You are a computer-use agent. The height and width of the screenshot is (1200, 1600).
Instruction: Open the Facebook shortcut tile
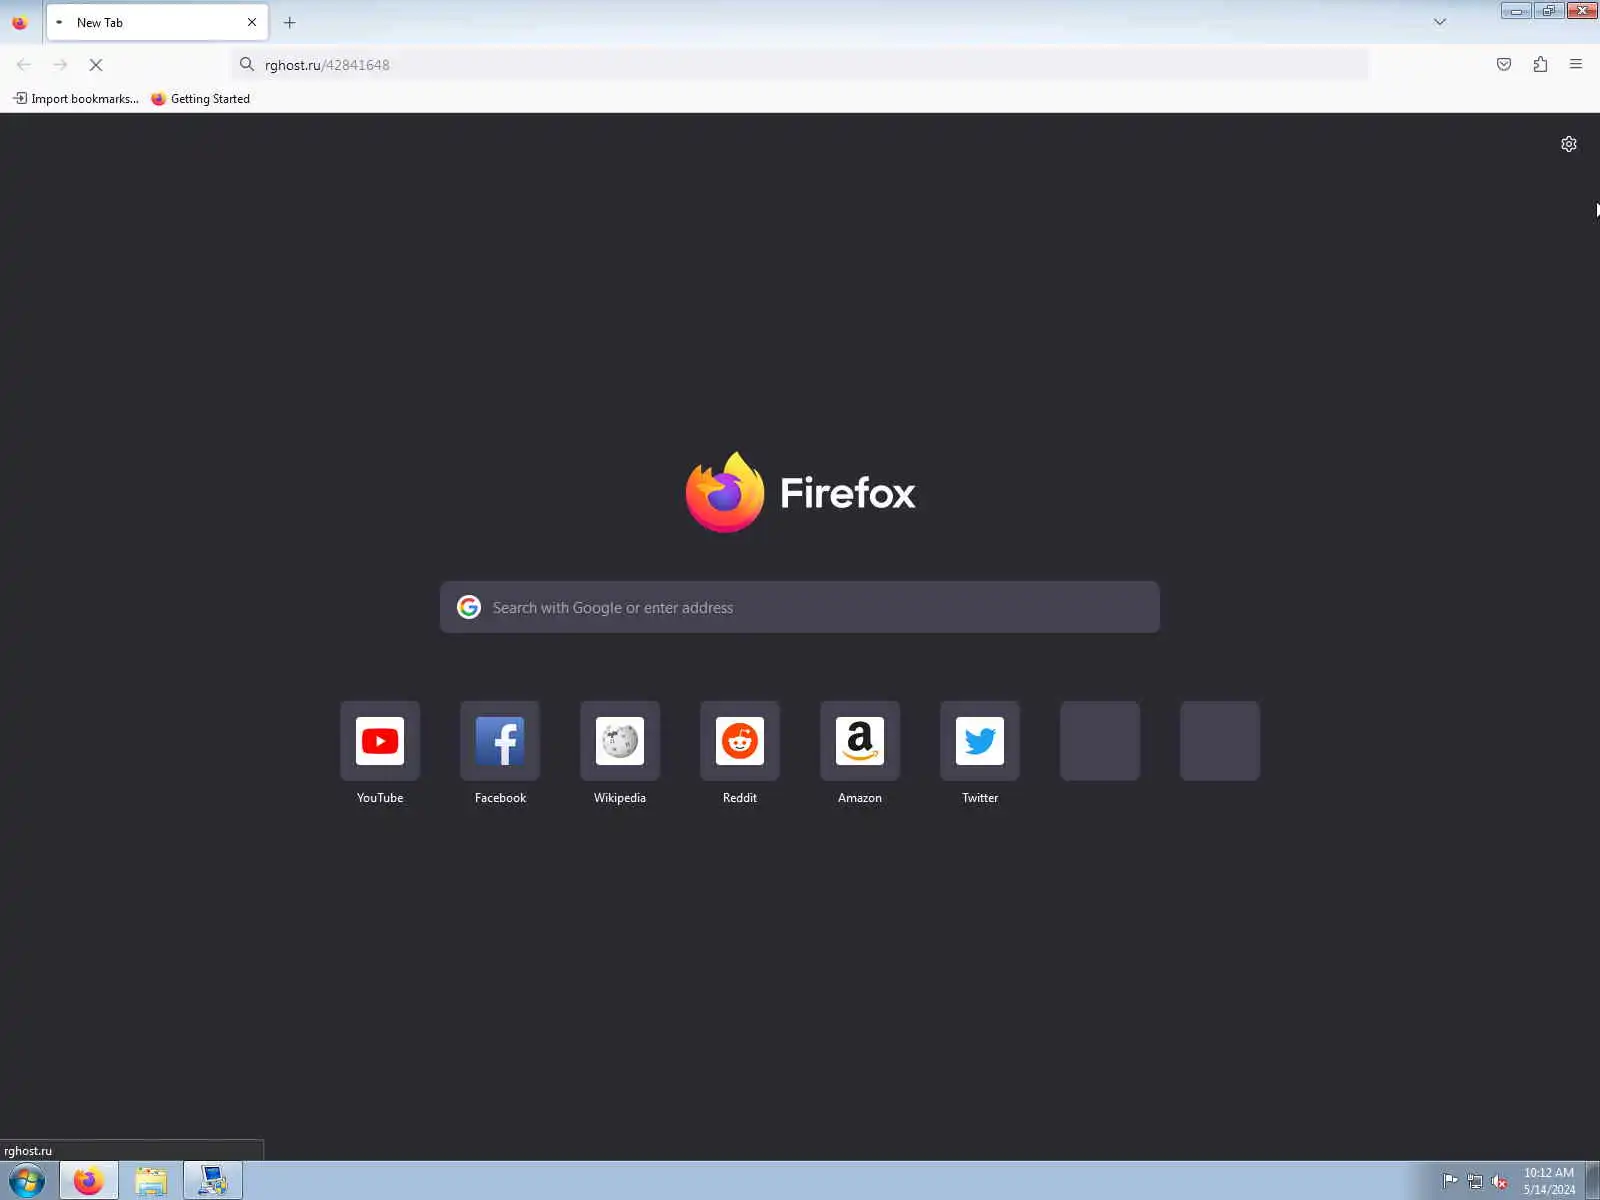(500, 741)
